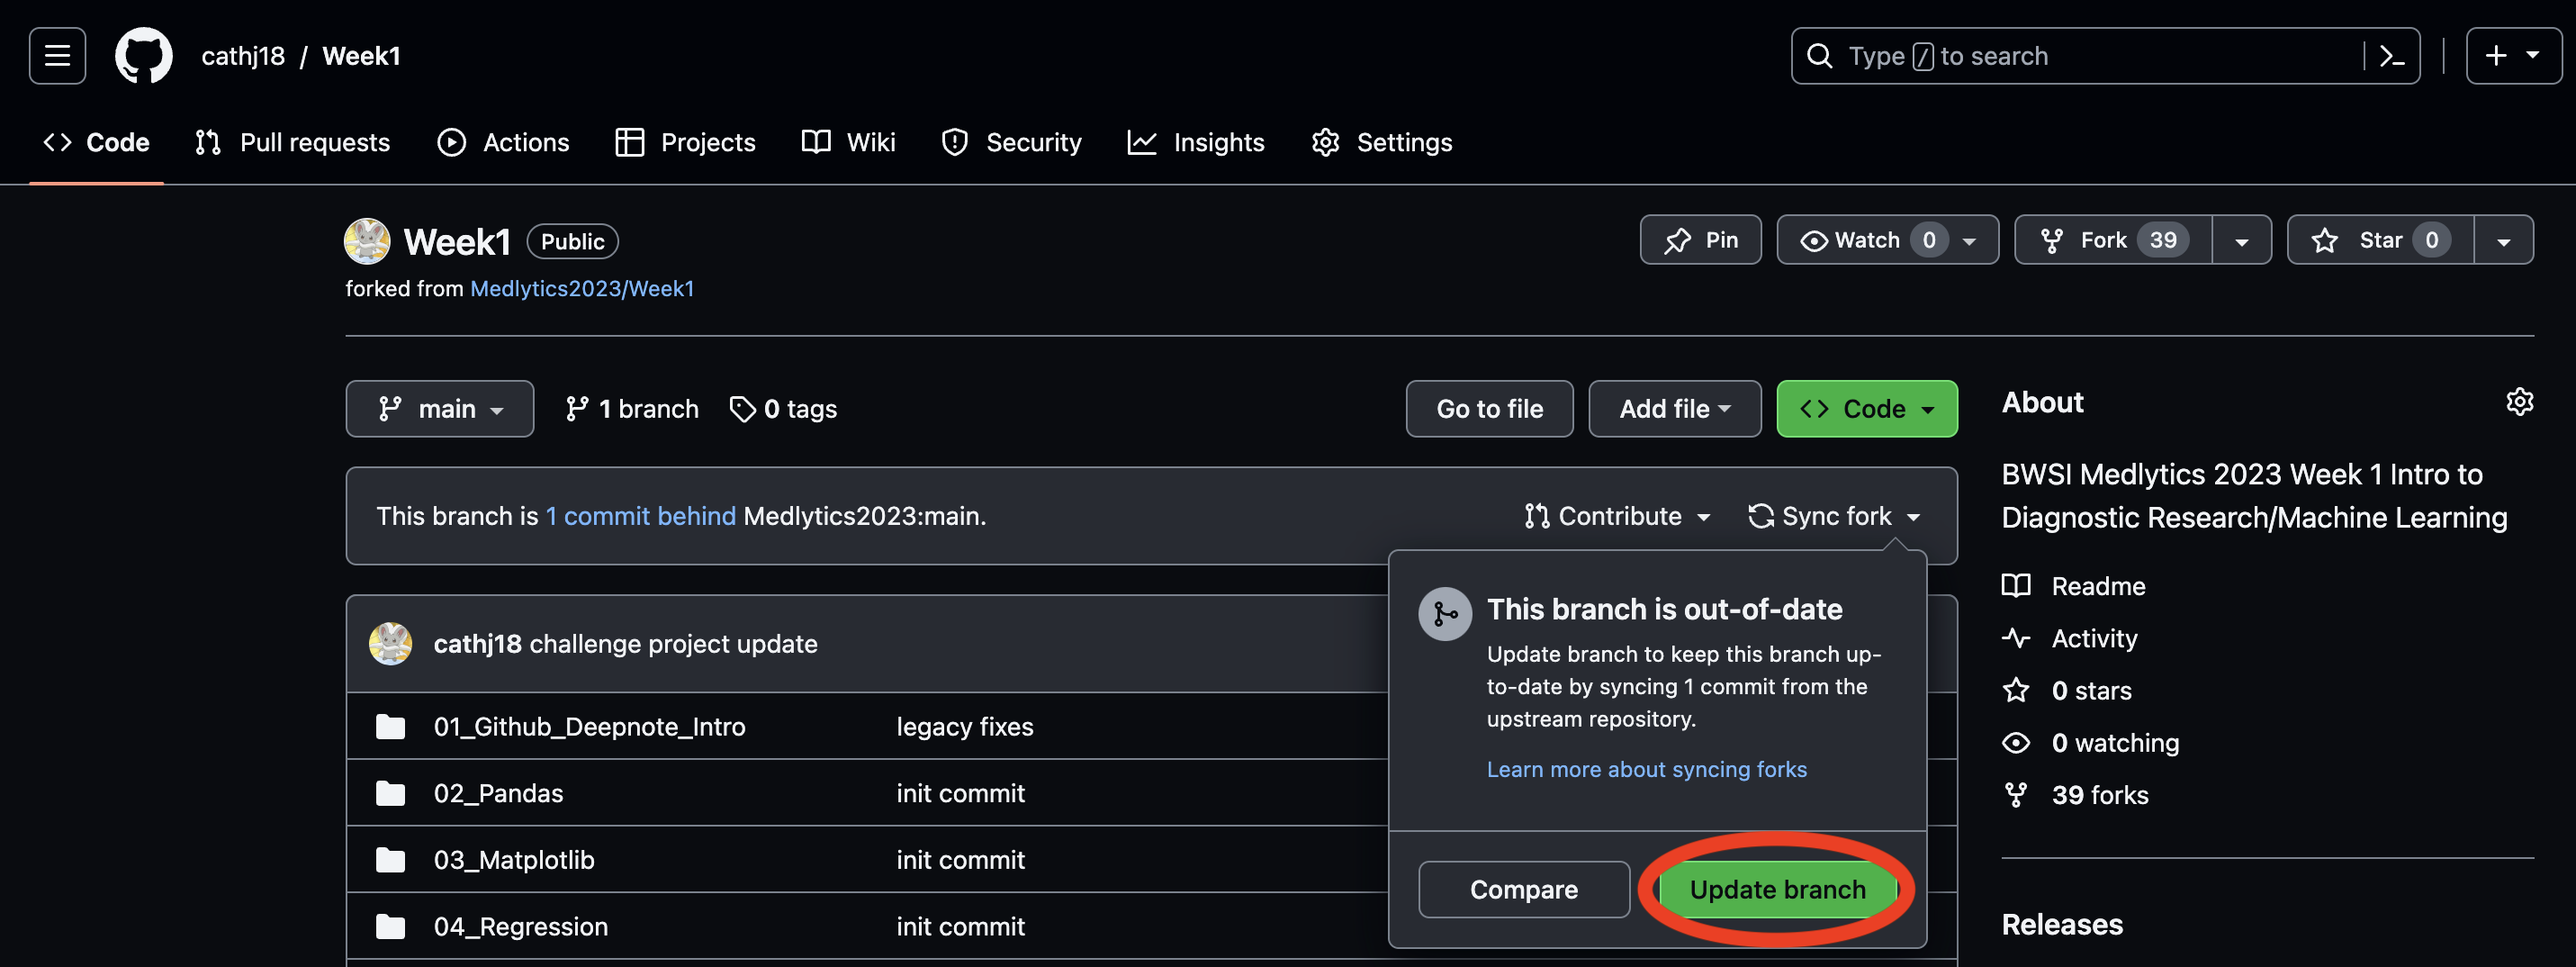Click the GitHub octocat logo
The height and width of the screenshot is (967, 2576).
[x=144, y=56]
